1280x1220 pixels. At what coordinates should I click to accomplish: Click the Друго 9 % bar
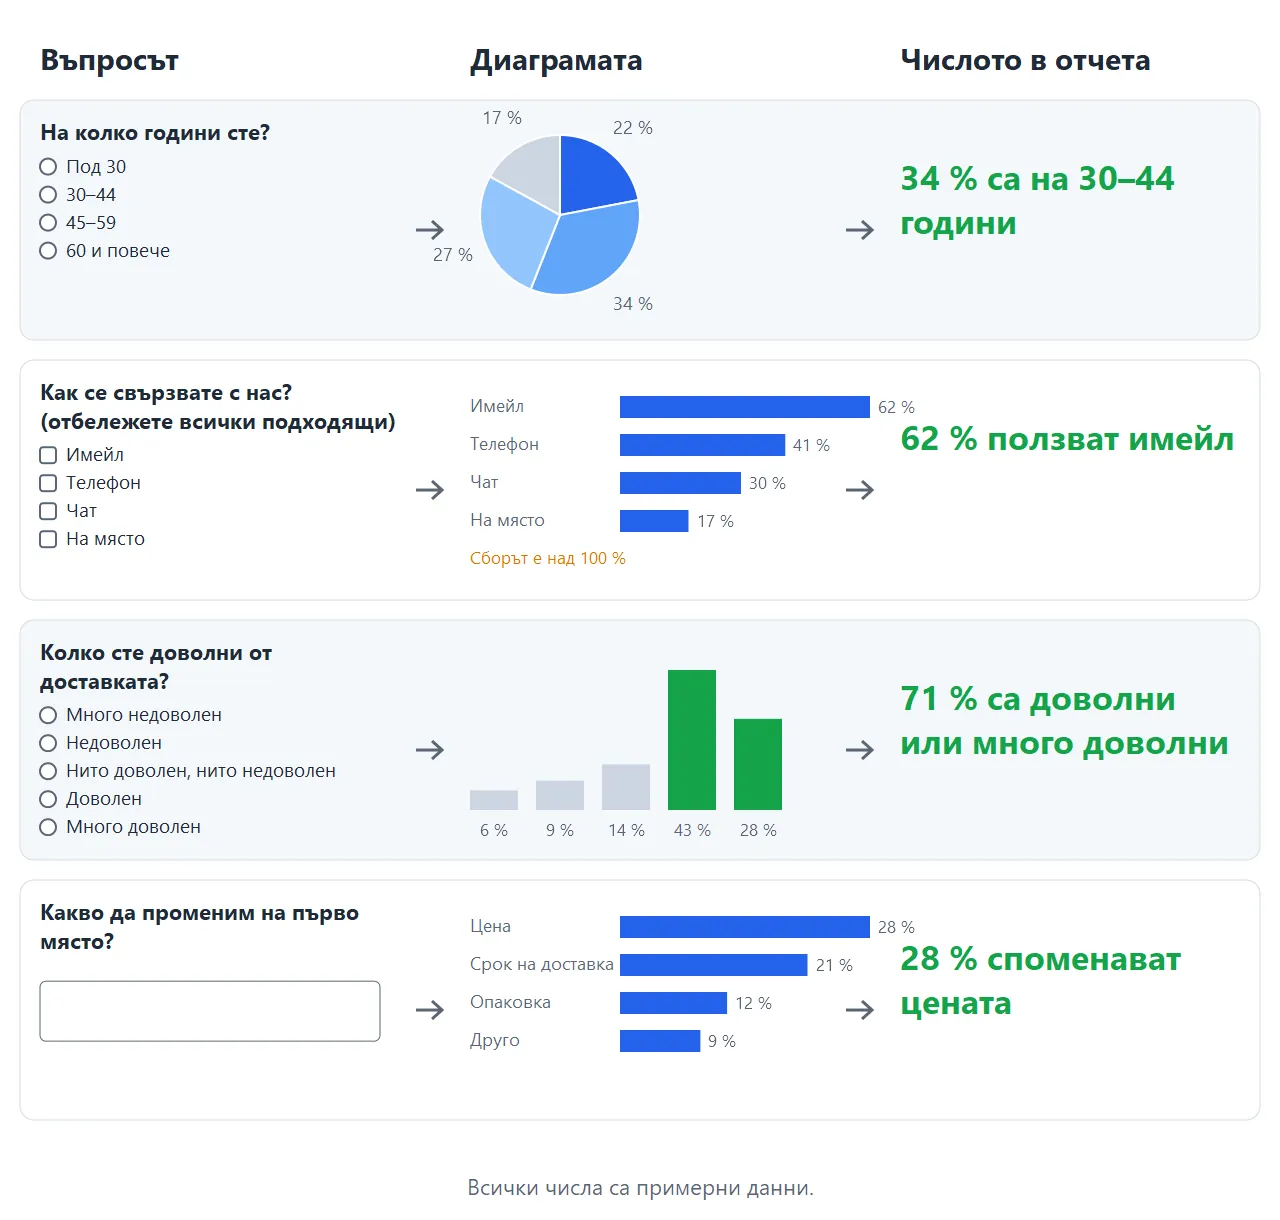coord(660,1041)
